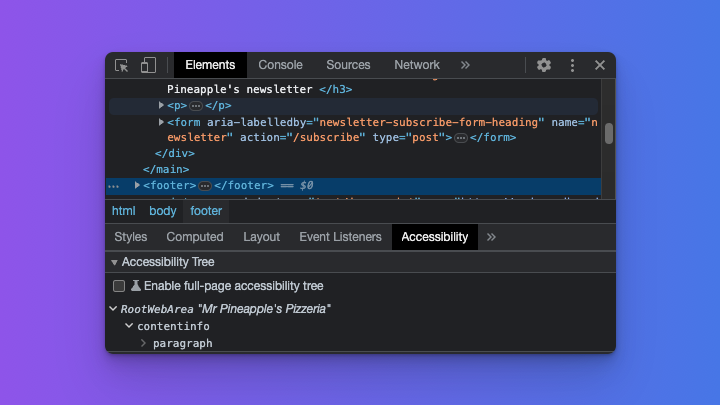
Task: Collapse the contentinfo tree node
Action: (x=128, y=326)
